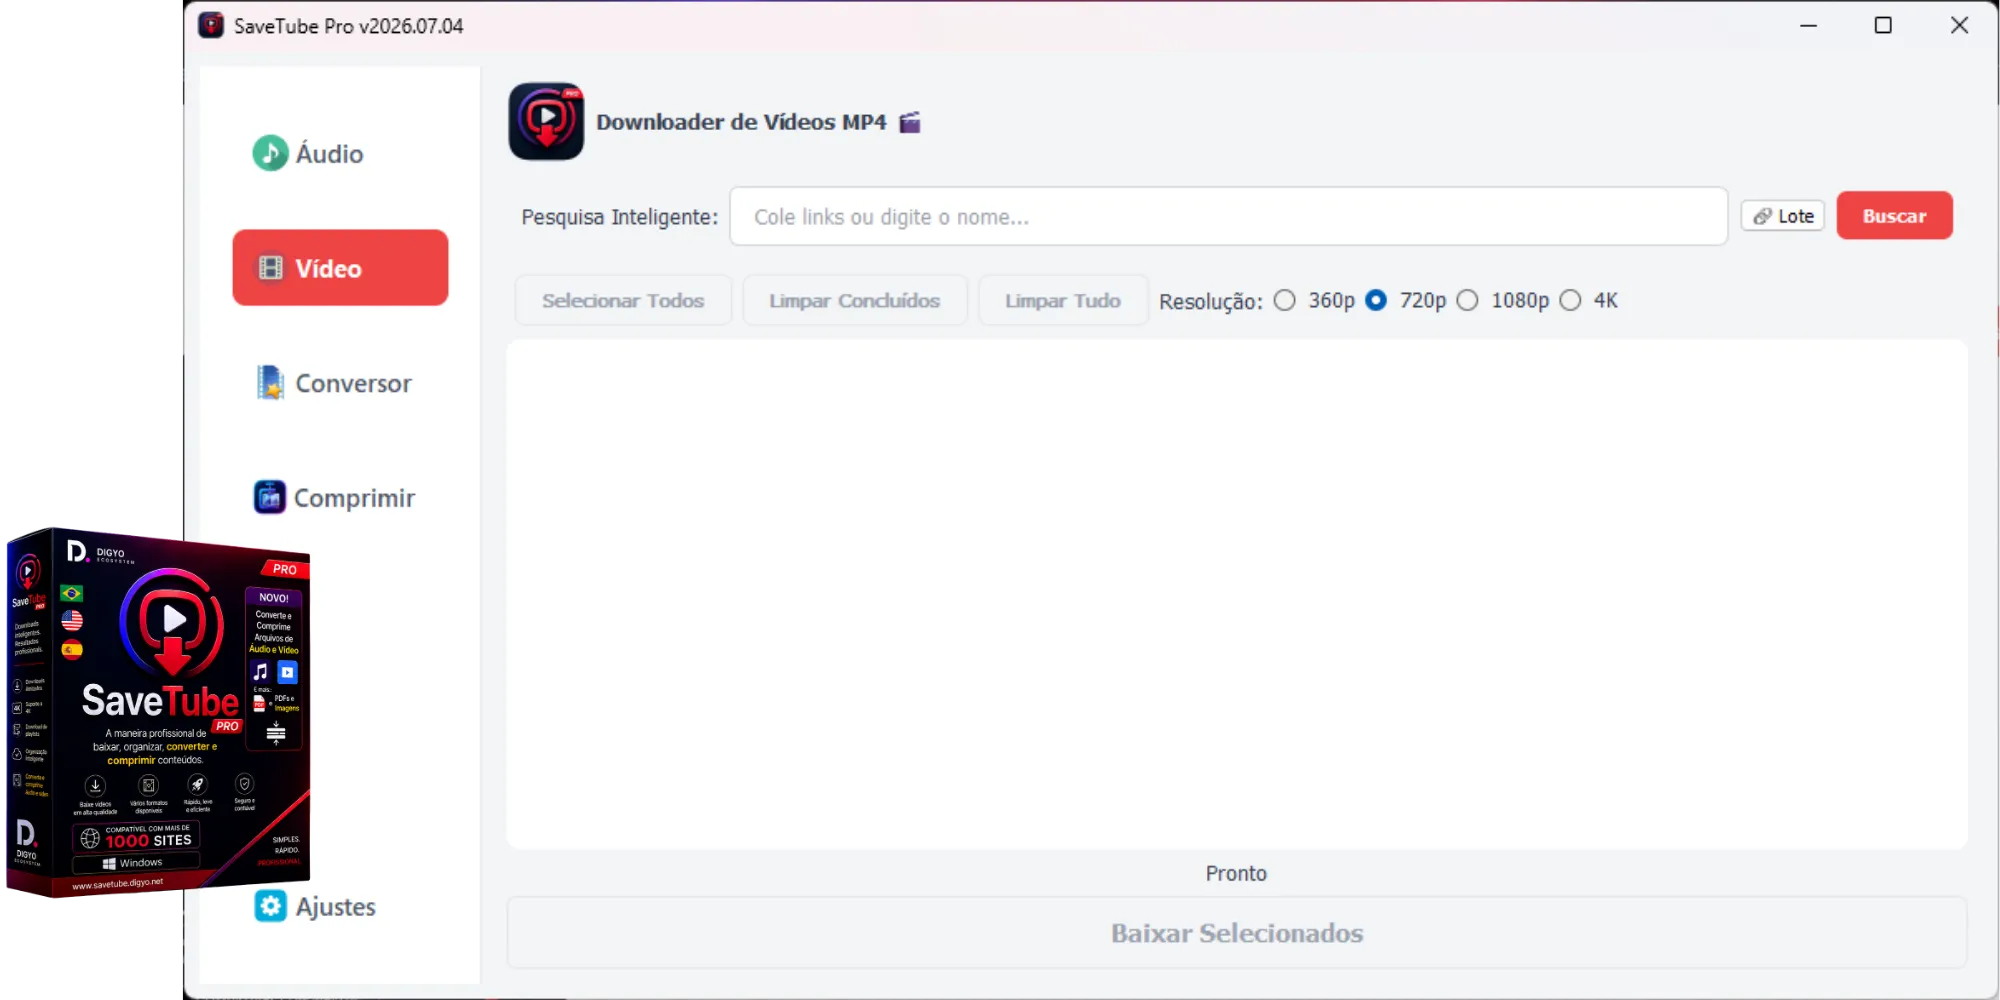Click the clapperboard icon beside the title
Image resolution: width=2000 pixels, height=1000 pixels.
[909, 122]
